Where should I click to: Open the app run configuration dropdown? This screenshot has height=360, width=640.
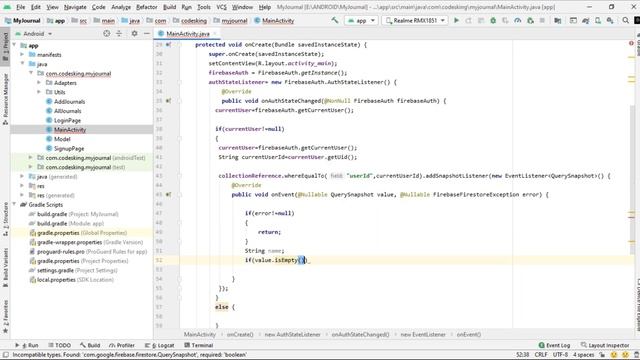click(362, 20)
